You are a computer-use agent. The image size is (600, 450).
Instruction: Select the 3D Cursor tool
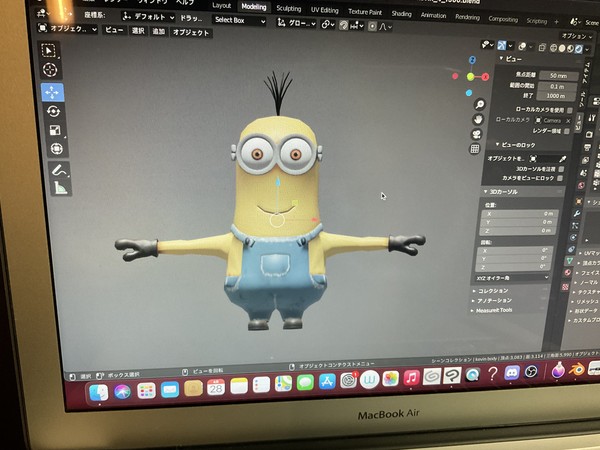pyautogui.click(x=50, y=70)
